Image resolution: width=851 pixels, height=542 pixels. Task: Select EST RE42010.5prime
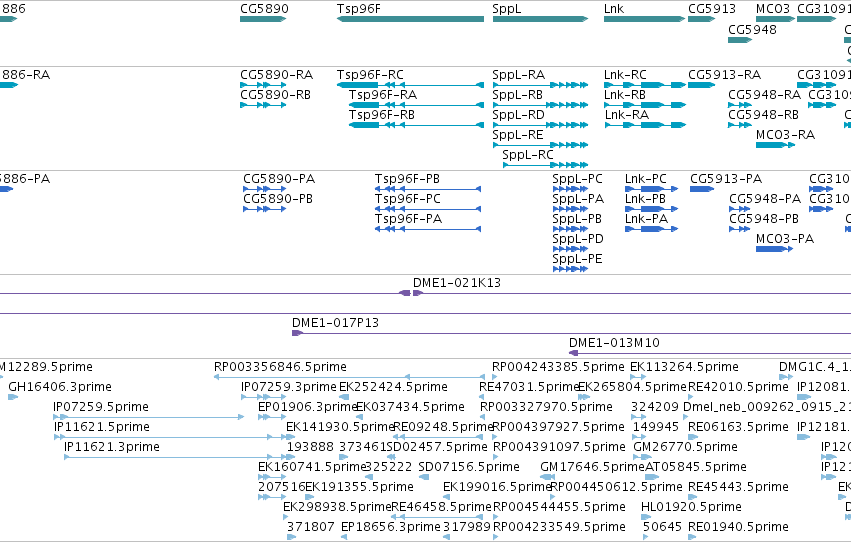[692, 397]
